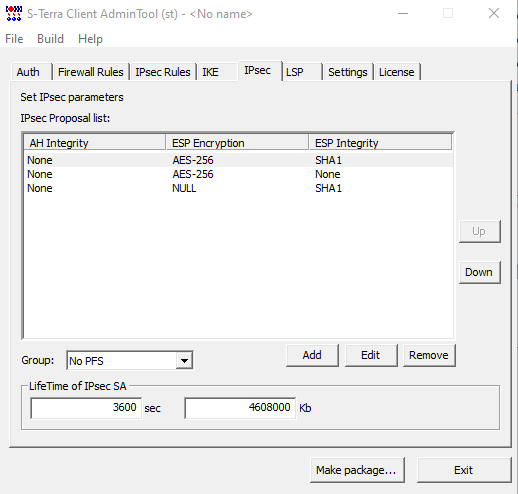Viewport: 518px width, 494px height.
Task: Add a new IPsec proposal
Action: tap(312, 355)
